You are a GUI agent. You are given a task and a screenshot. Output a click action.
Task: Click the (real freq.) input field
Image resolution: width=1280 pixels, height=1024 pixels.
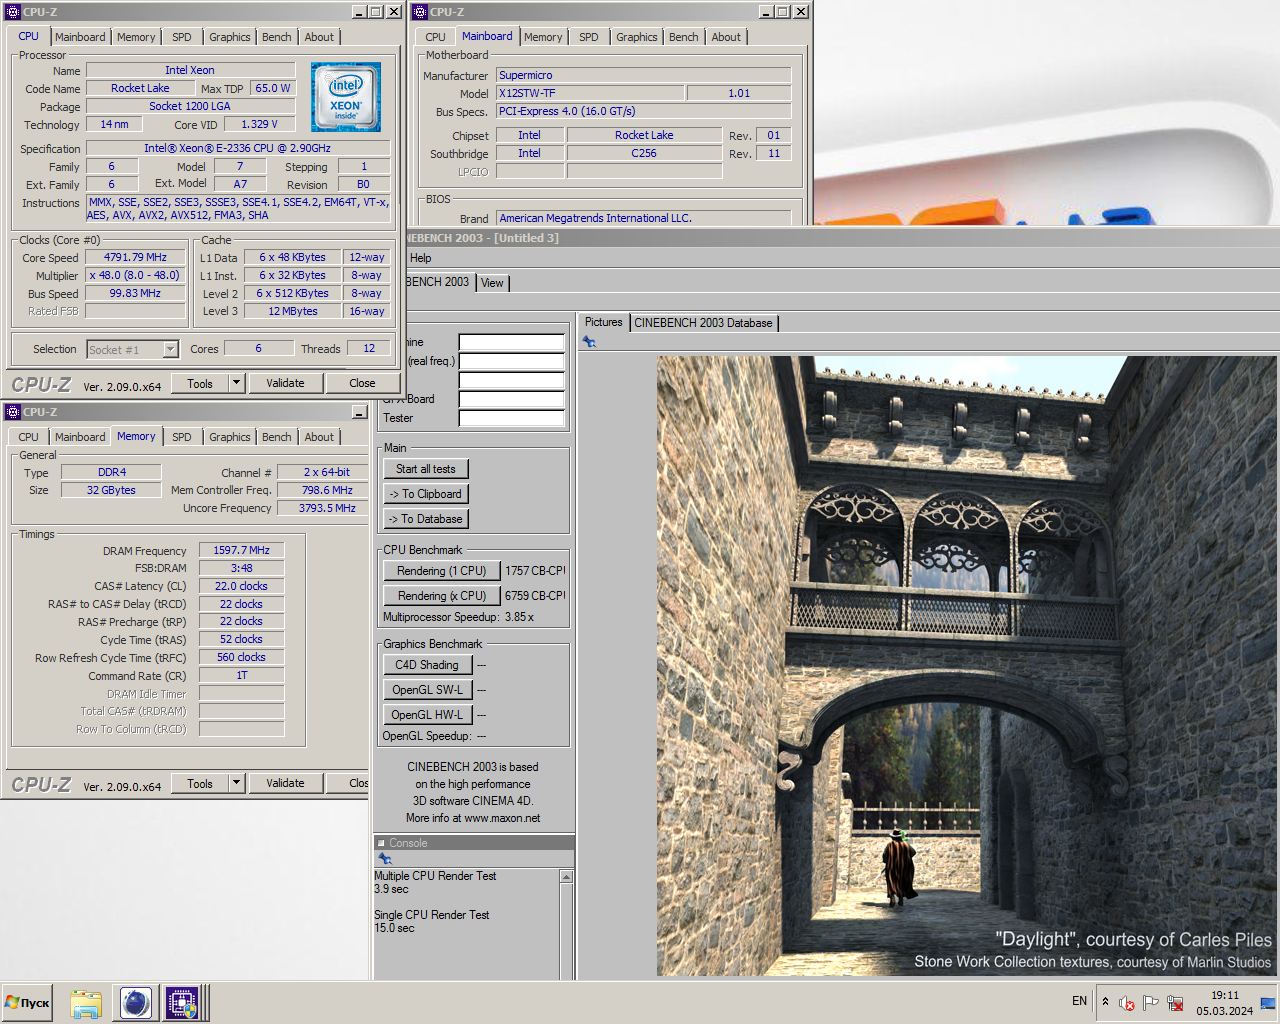(x=512, y=361)
